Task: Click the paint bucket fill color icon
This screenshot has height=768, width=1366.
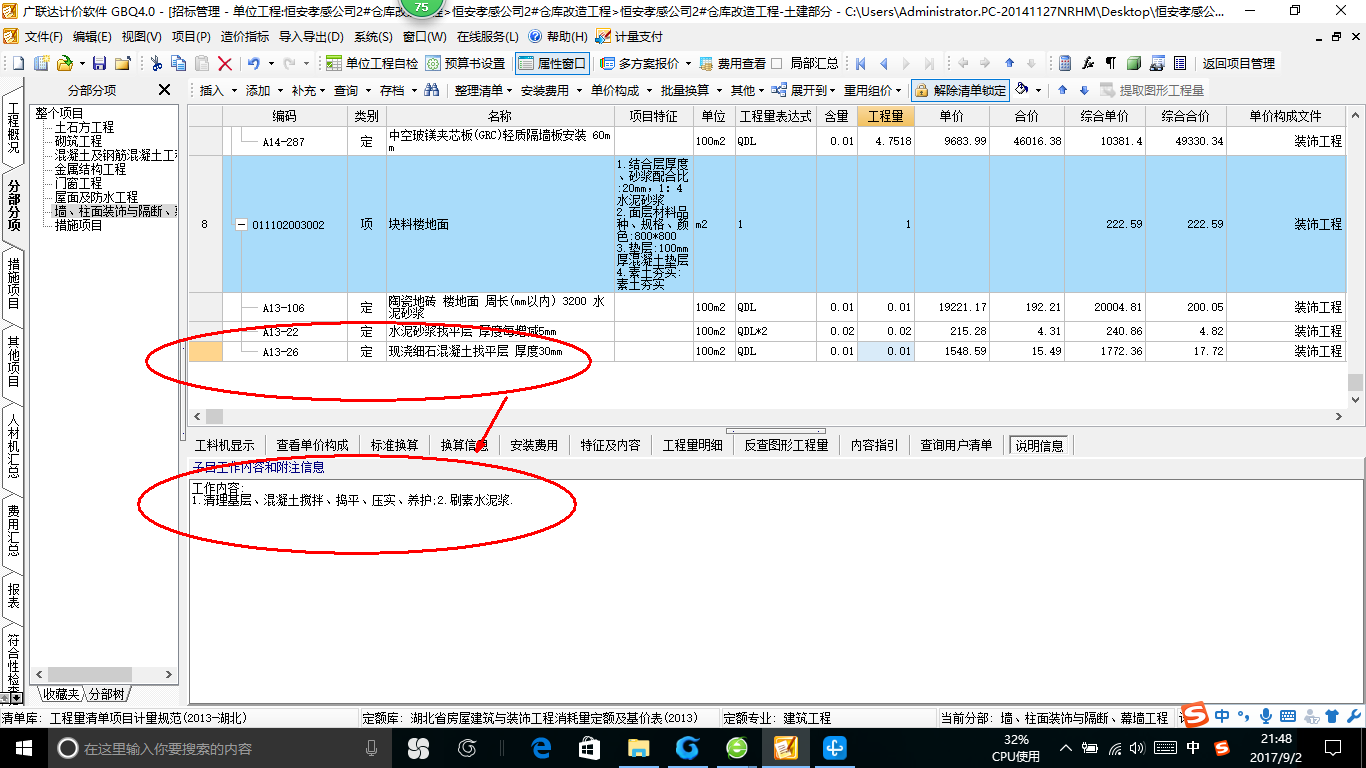Action: pyautogui.click(x=1021, y=90)
